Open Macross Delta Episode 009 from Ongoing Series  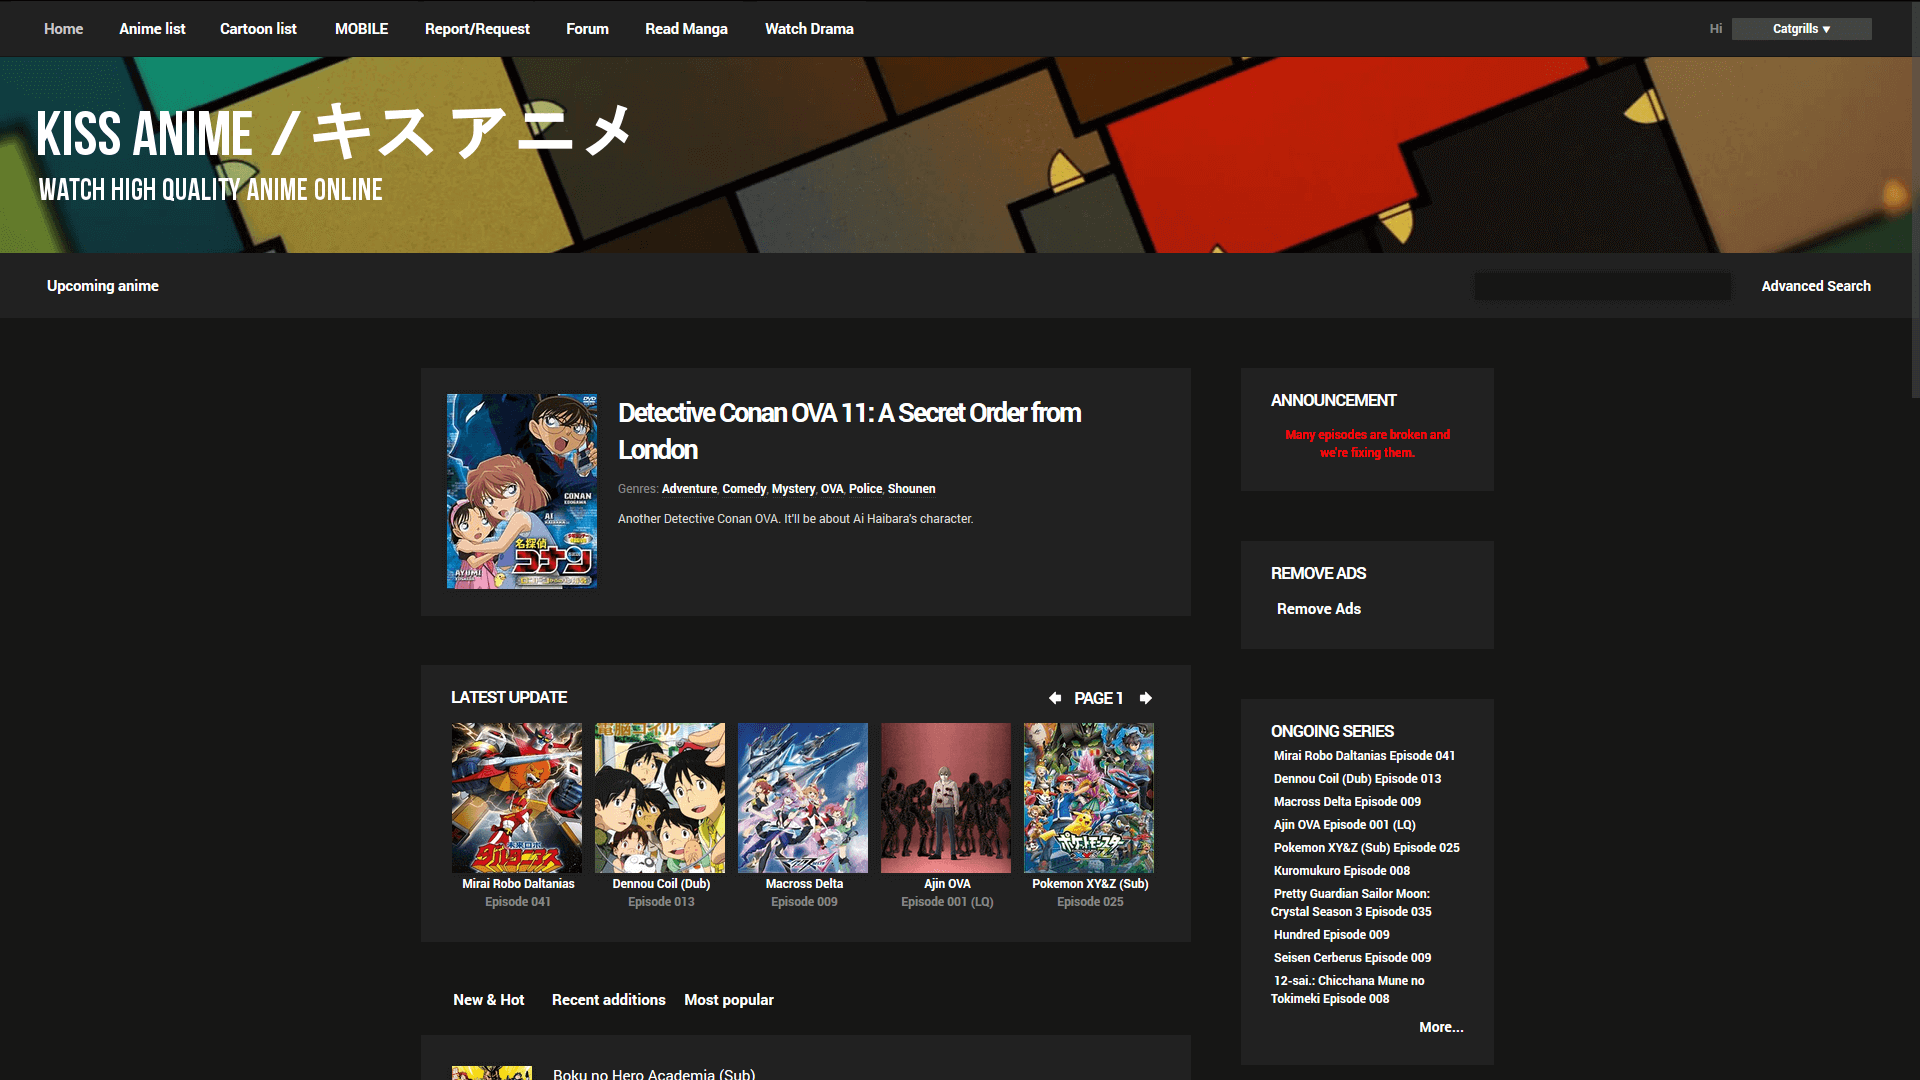[1346, 801]
